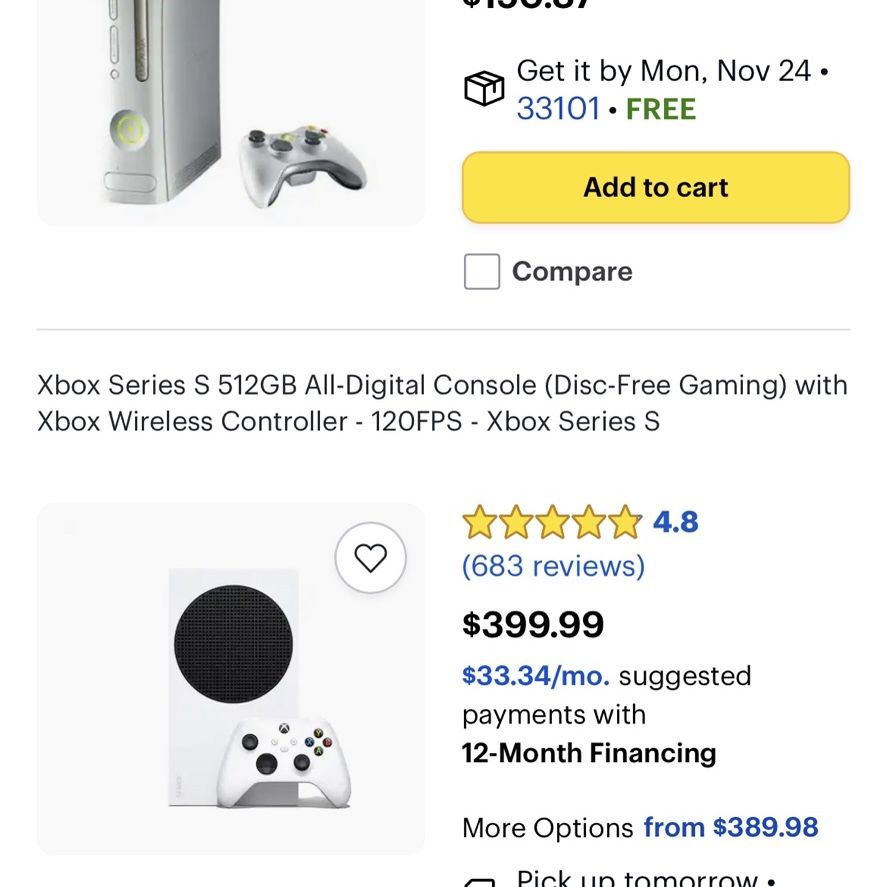
Task: Tap the green FREE shipping label
Action: [x=661, y=109]
